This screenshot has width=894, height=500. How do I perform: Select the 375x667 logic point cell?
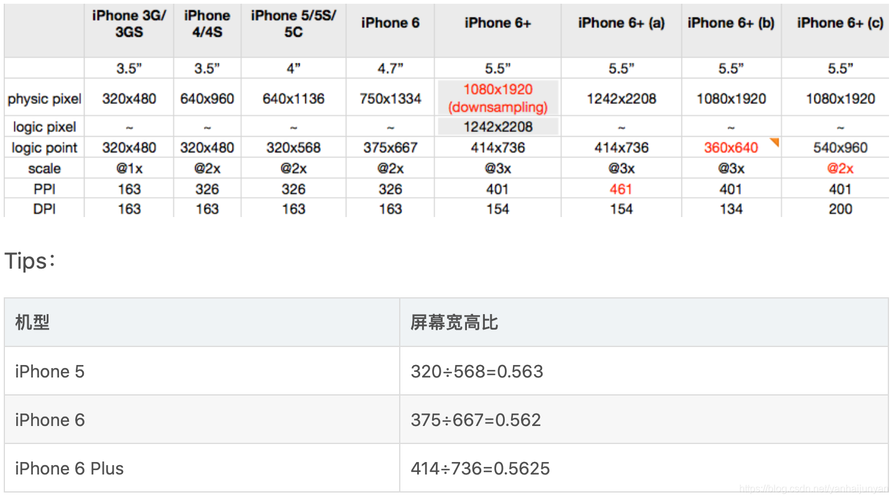(390, 148)
